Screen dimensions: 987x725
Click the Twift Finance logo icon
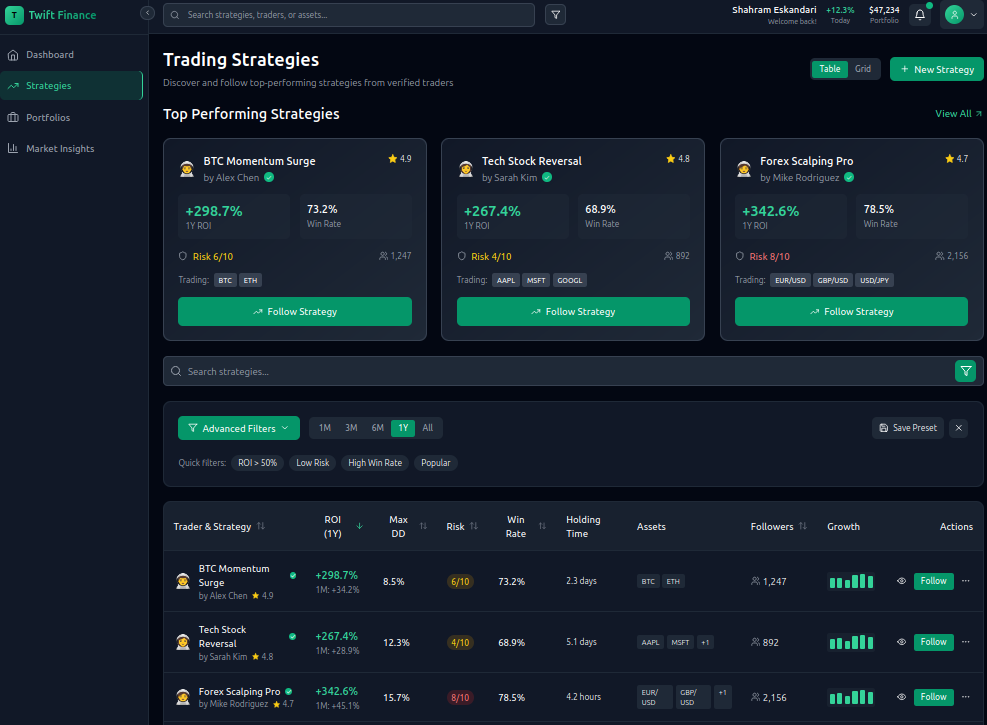[14, 15]
